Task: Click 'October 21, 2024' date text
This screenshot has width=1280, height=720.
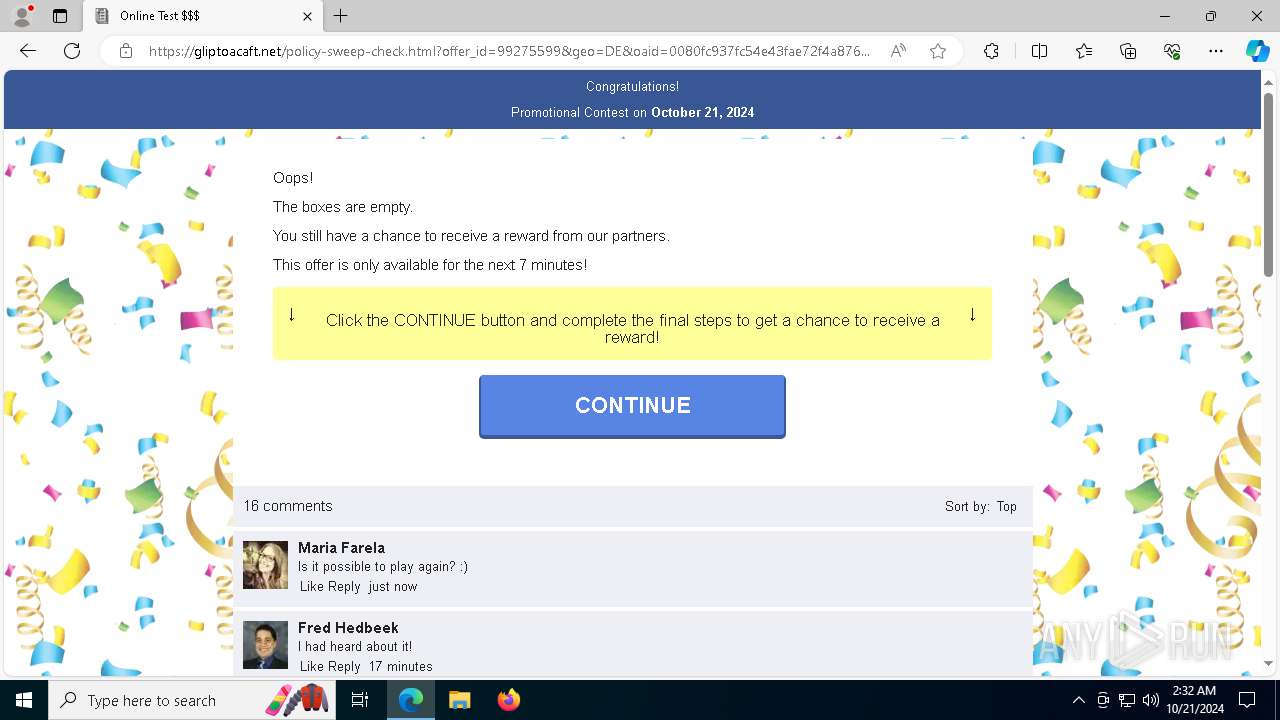Action: (x=703, y=112)
